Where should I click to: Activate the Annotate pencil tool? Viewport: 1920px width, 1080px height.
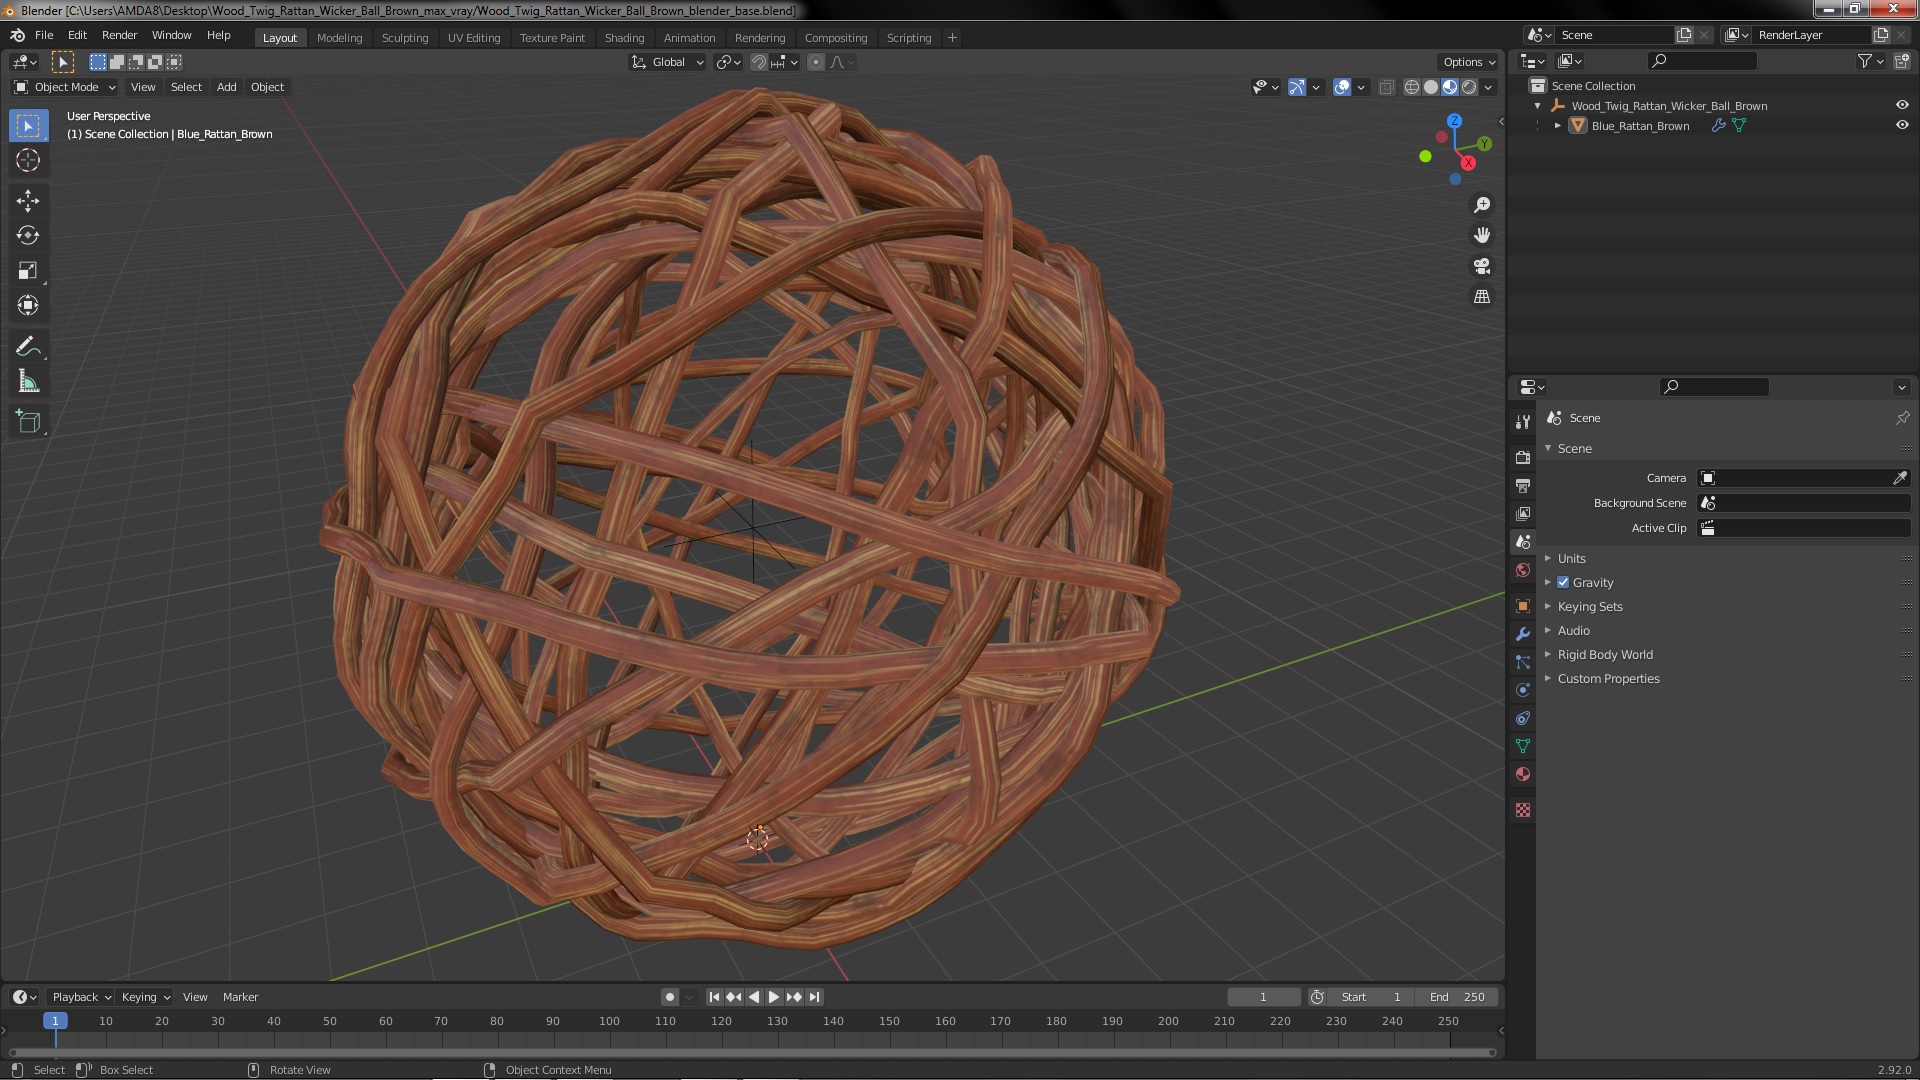(x=28, y=347)
